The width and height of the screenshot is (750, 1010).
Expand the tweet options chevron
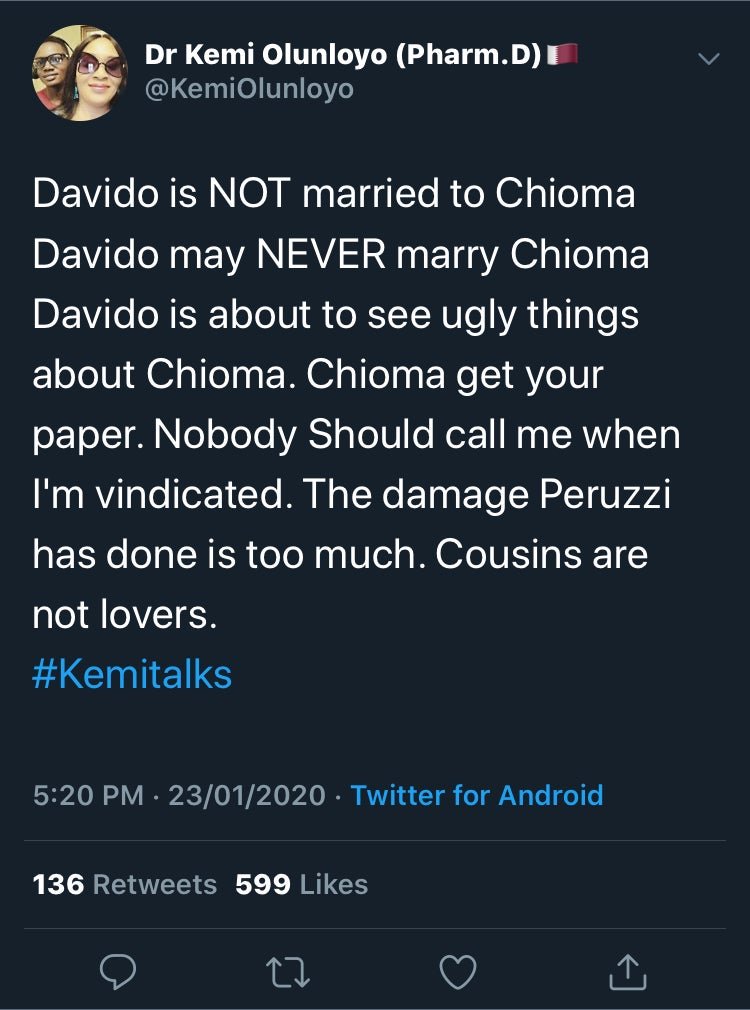(x=707, y=60)
